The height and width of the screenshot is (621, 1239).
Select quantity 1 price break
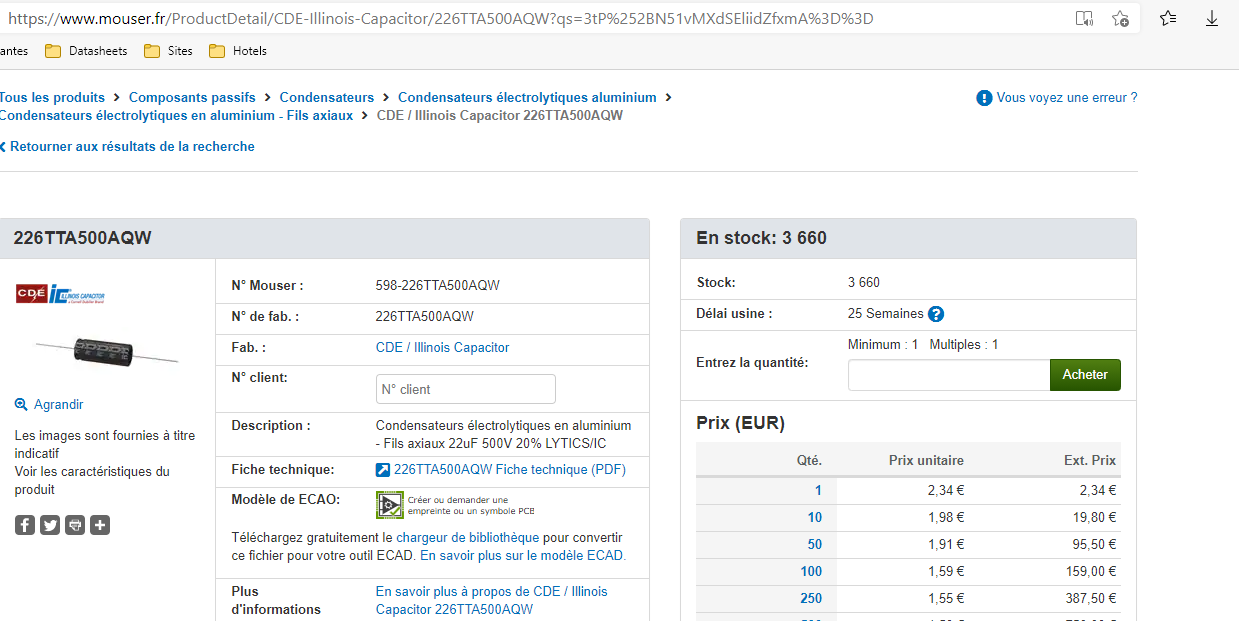coord(818,490)
